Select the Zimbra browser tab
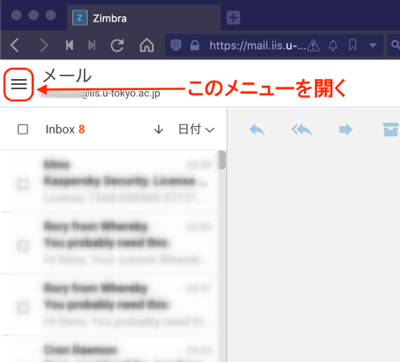The image size is (400, 362). 144,18
